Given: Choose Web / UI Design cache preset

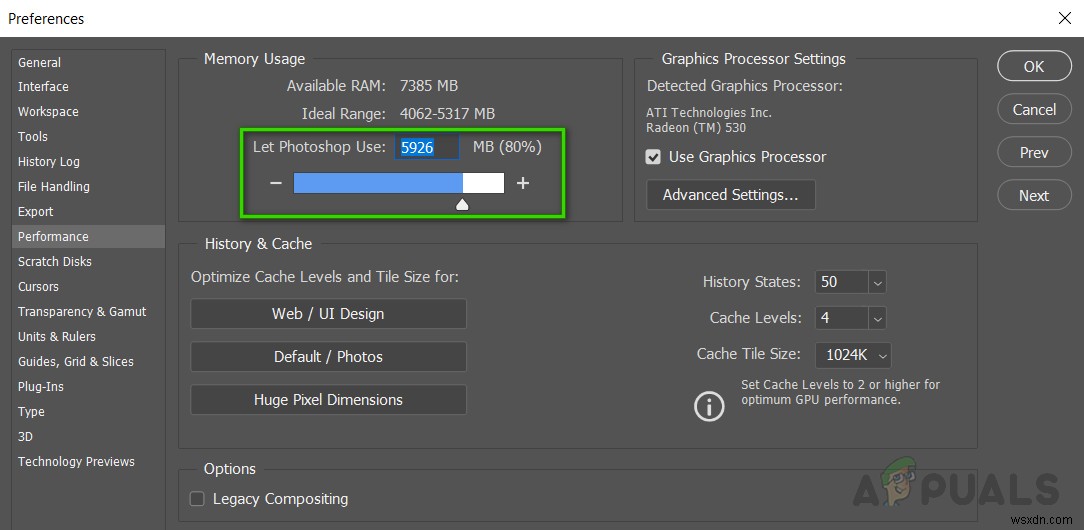Looking at the screenshot, I should [x=328, y=314].
